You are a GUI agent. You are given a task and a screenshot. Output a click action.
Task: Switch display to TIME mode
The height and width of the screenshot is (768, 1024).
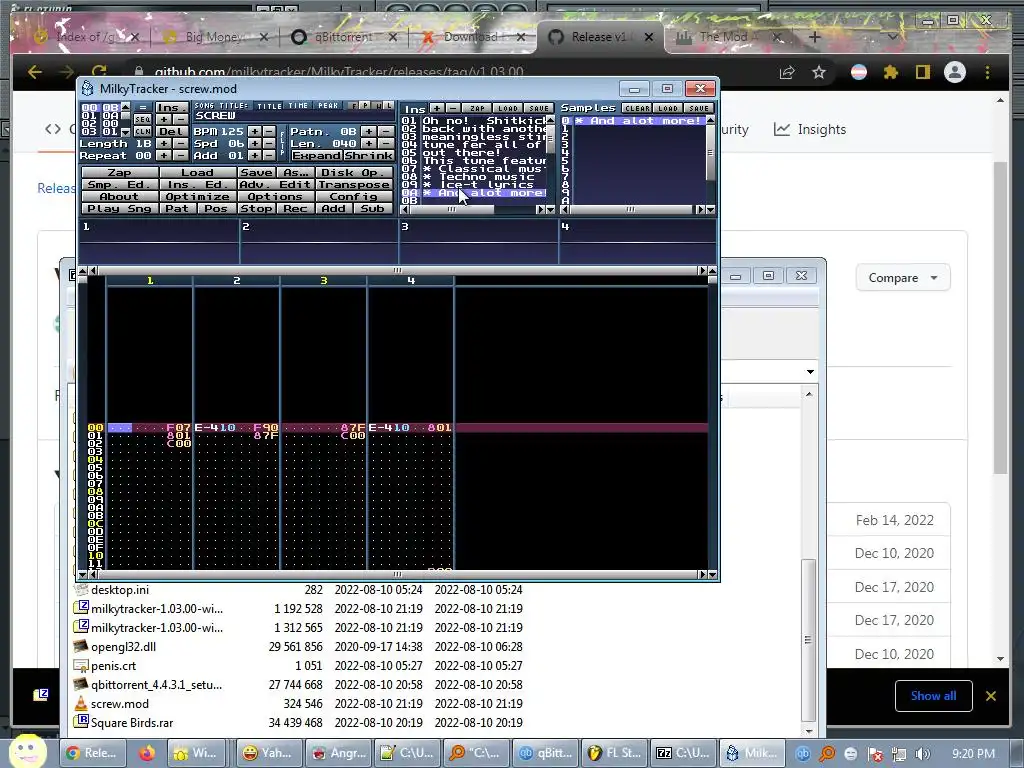(x=298, y=106)
